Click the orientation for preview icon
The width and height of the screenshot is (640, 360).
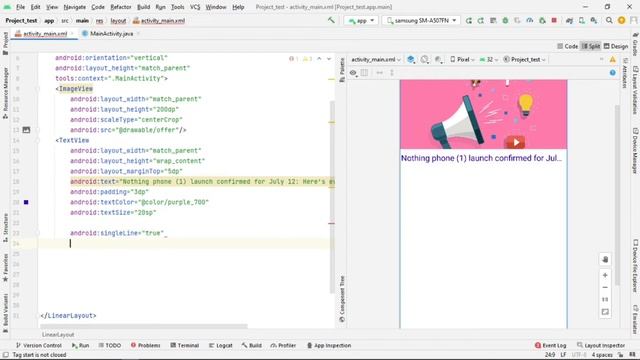tap(424, 60)
